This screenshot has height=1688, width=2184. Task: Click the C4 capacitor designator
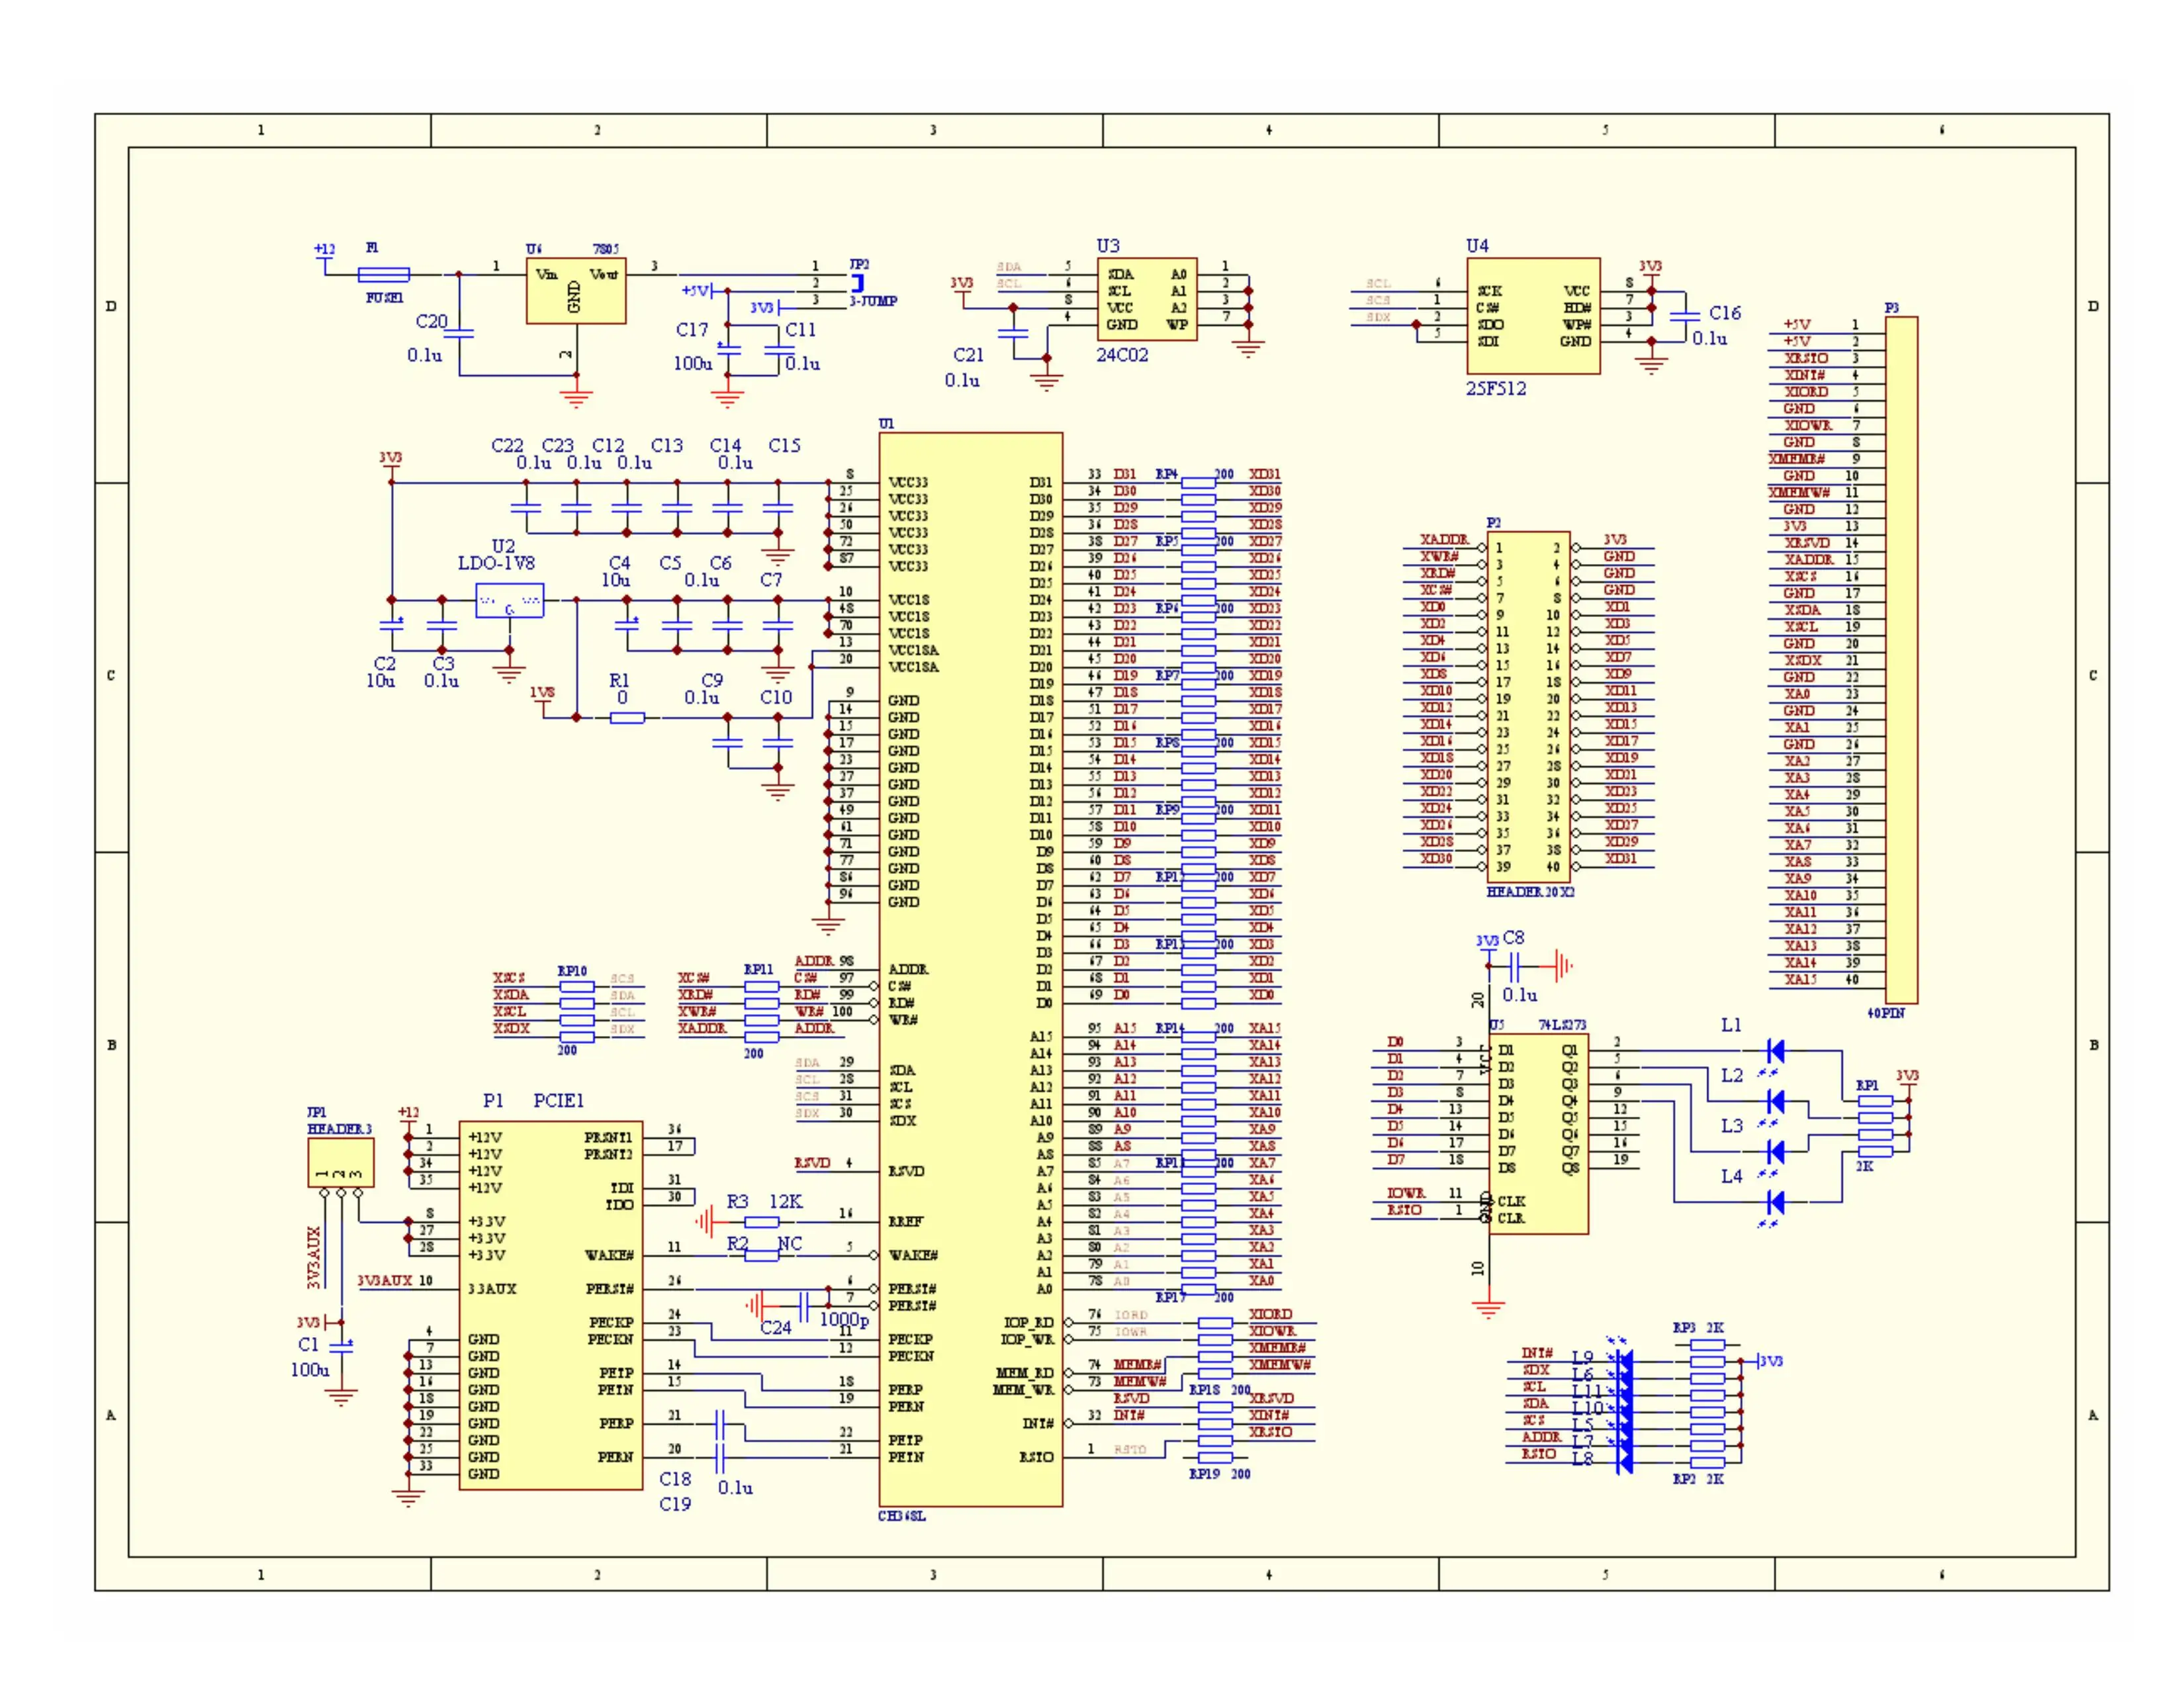pyautogui.click(x=619, y=564)
